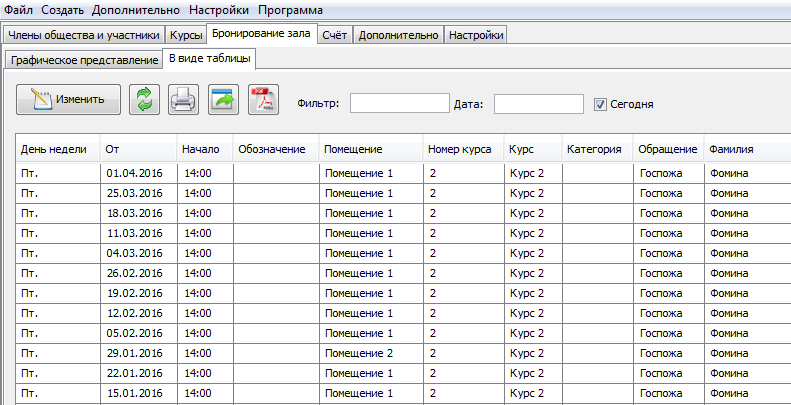Screen dimensions: 791x405
Task: Click the Изменить edit button
Action: pyautogui.click(x=69, y=99)
